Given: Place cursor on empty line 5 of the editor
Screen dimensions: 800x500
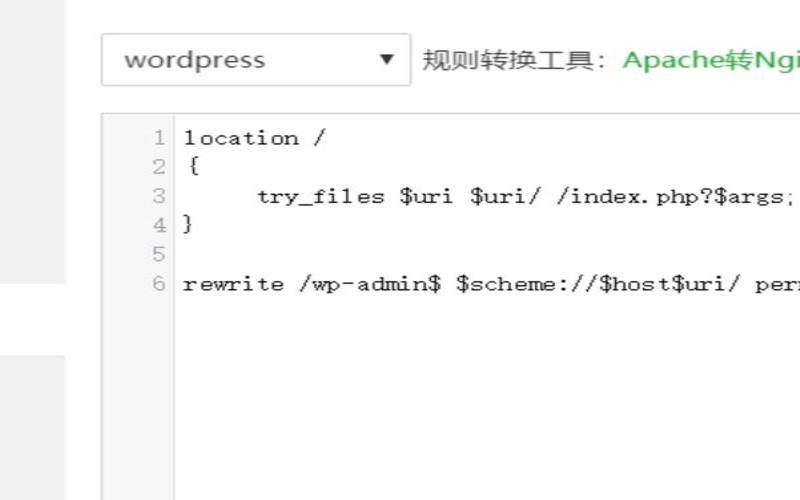Looking at the screenshot, I should coord(400,254).
